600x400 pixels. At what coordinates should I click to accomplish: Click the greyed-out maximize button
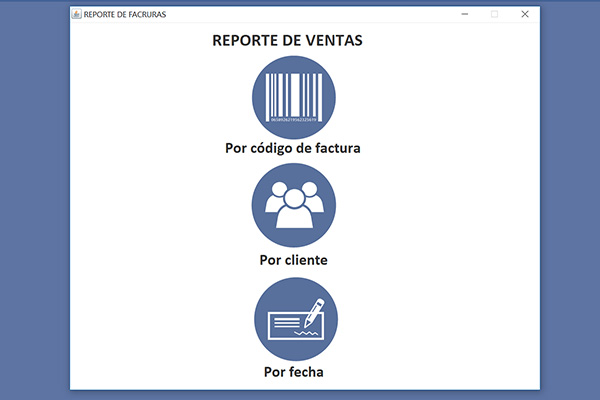[494, 15]
